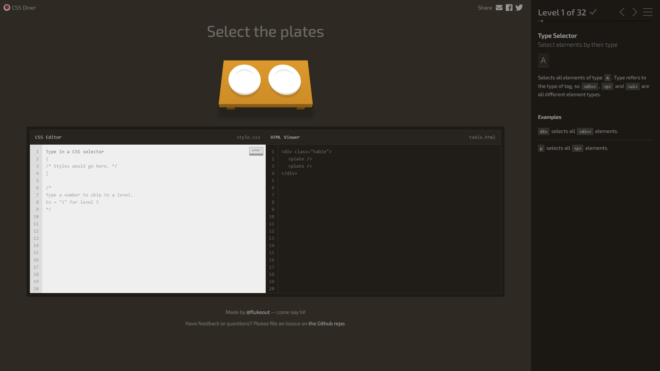Open the Github repo link

point(327,323)
